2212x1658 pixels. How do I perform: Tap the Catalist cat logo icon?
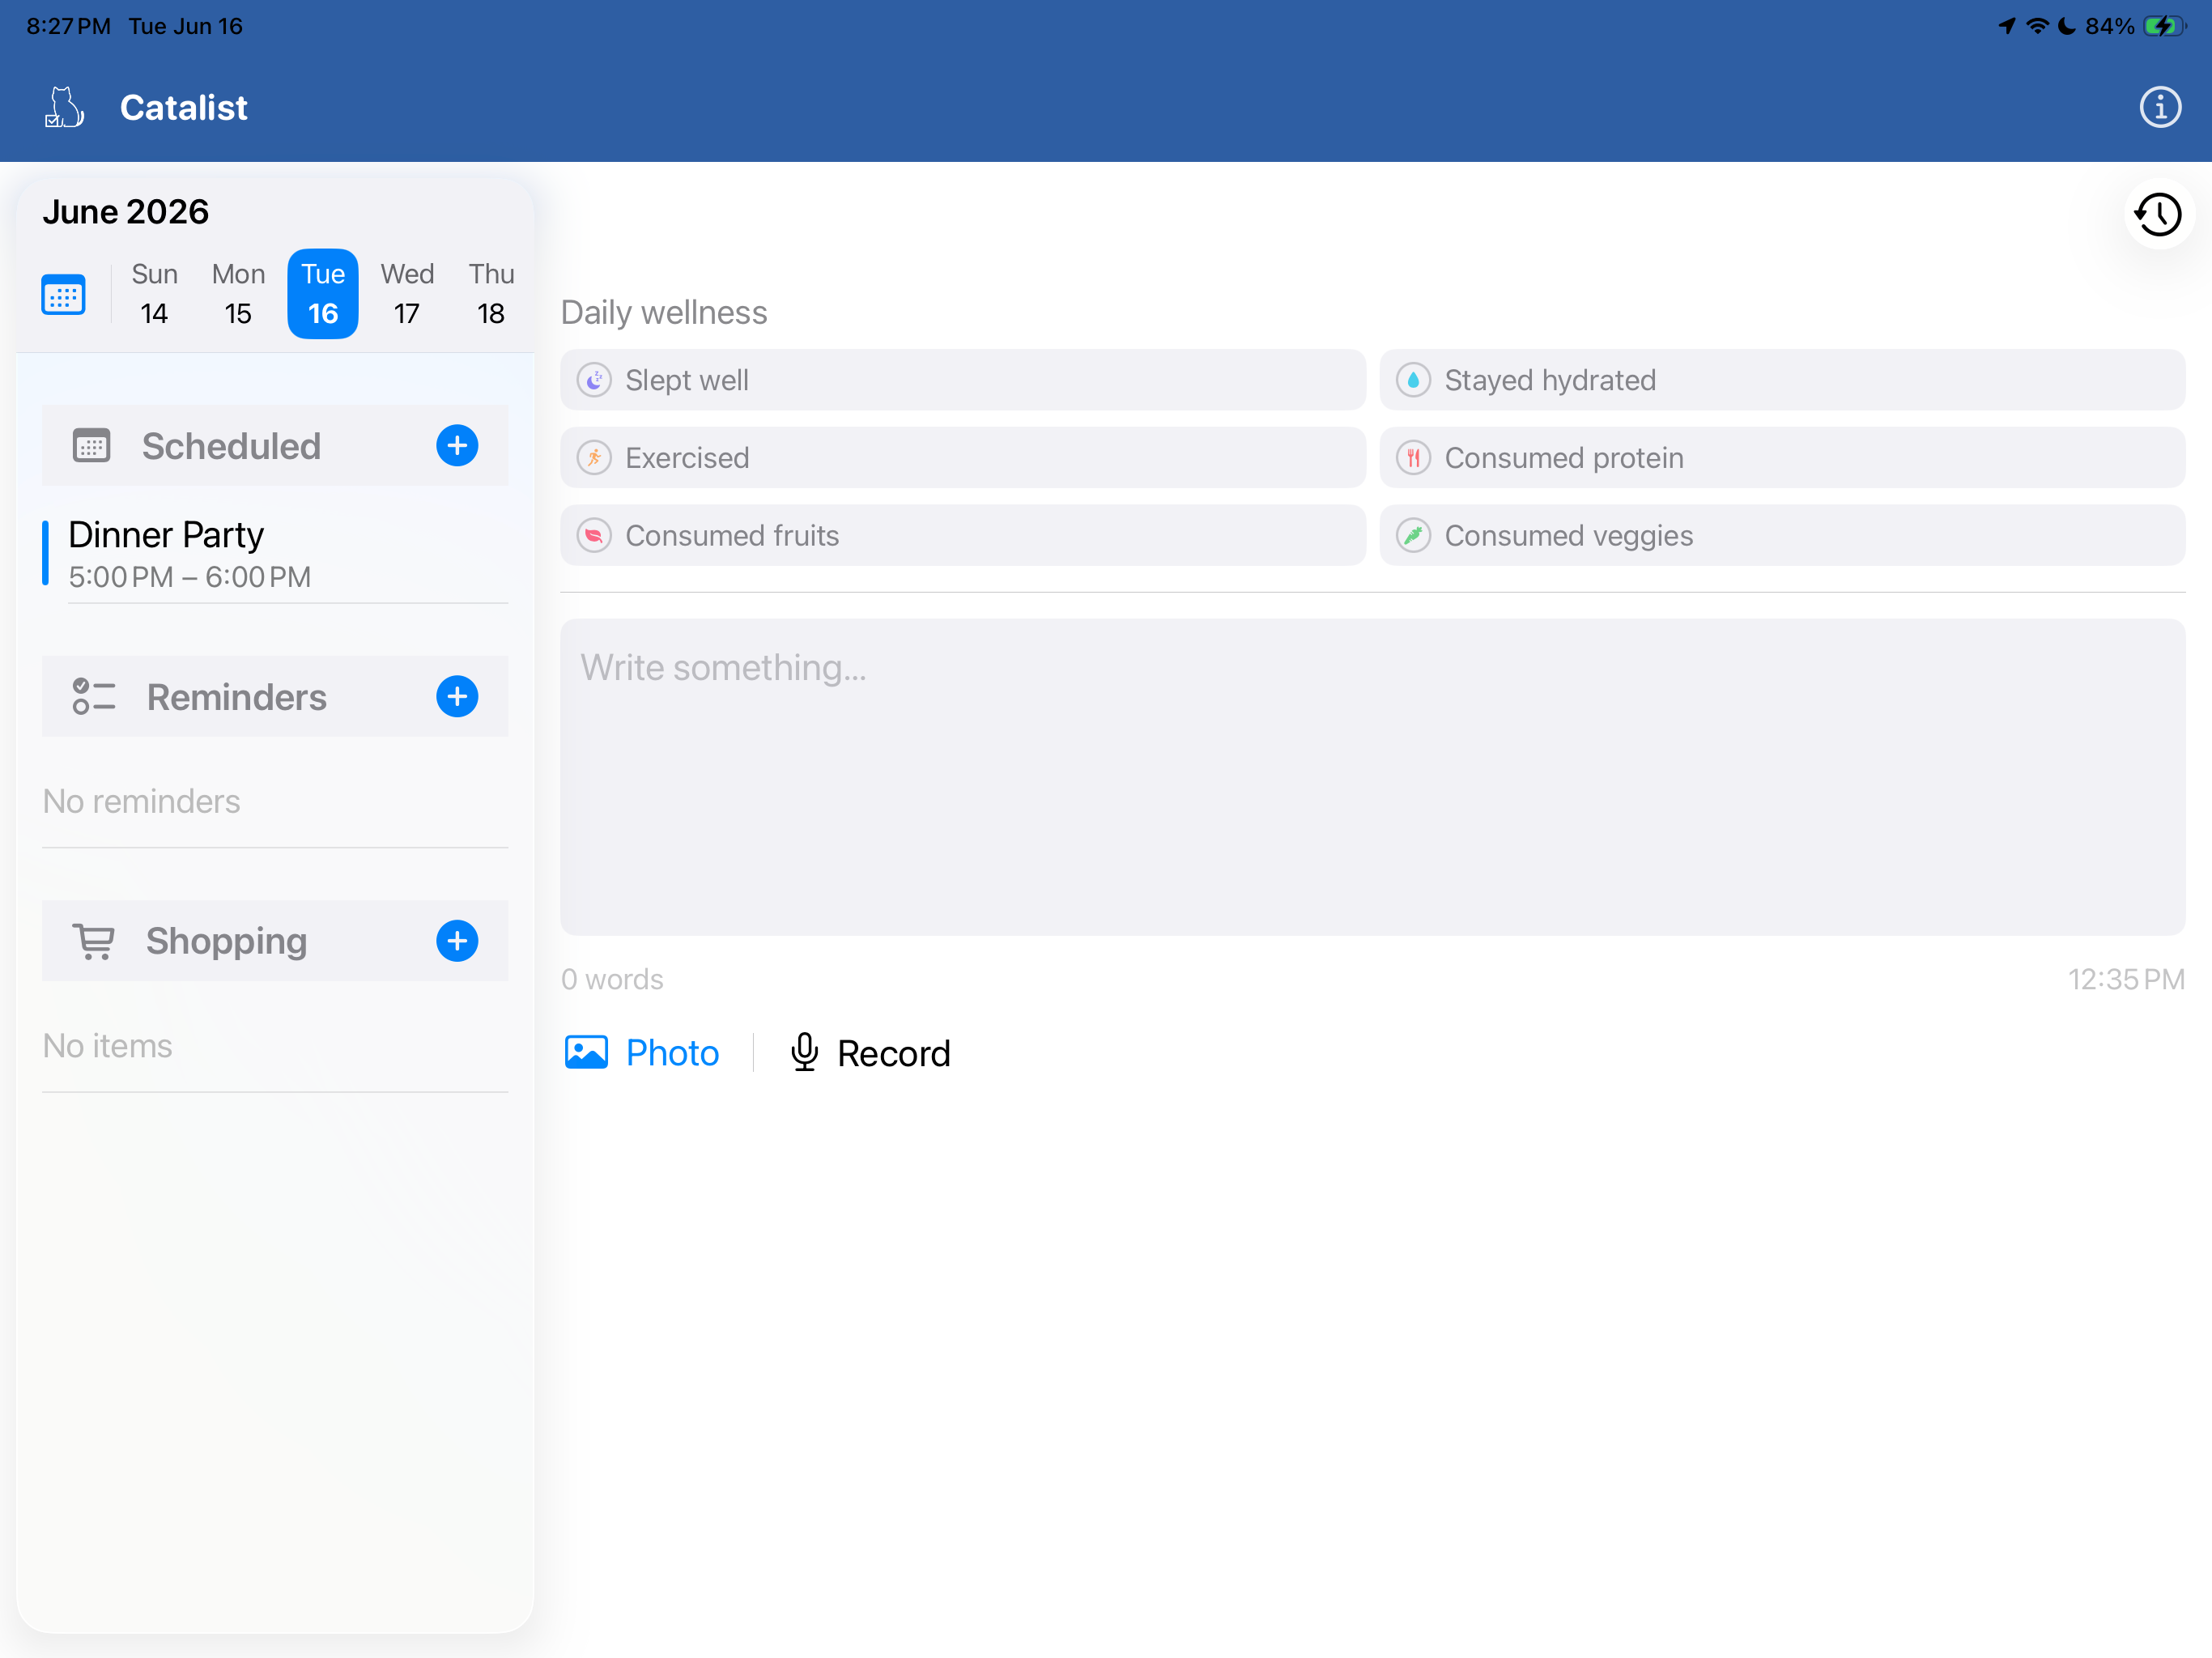tap(65, 107)
